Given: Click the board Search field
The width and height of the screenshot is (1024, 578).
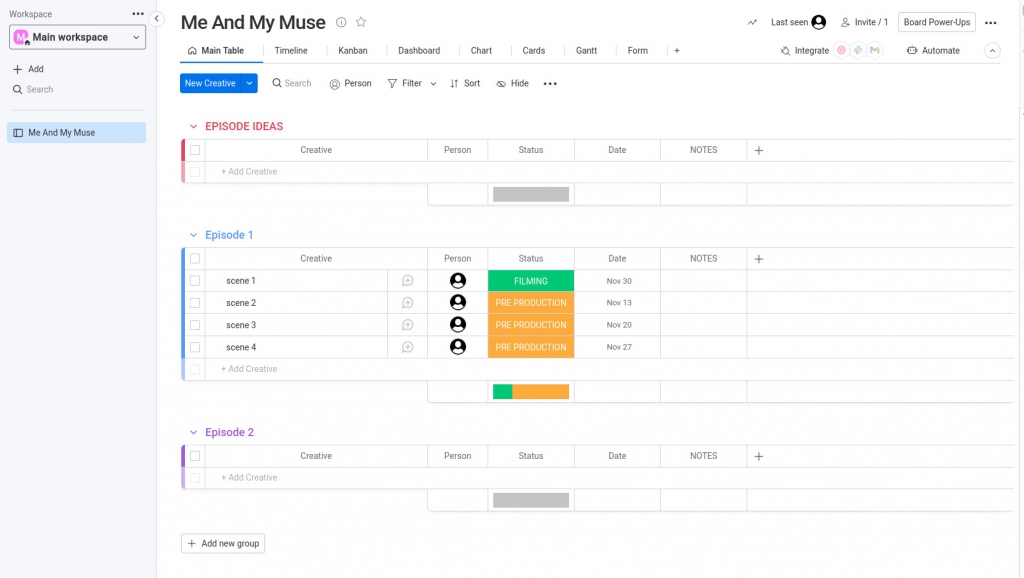Looking at the screenshot, I should pyautogui.click(x=292, y=84).
